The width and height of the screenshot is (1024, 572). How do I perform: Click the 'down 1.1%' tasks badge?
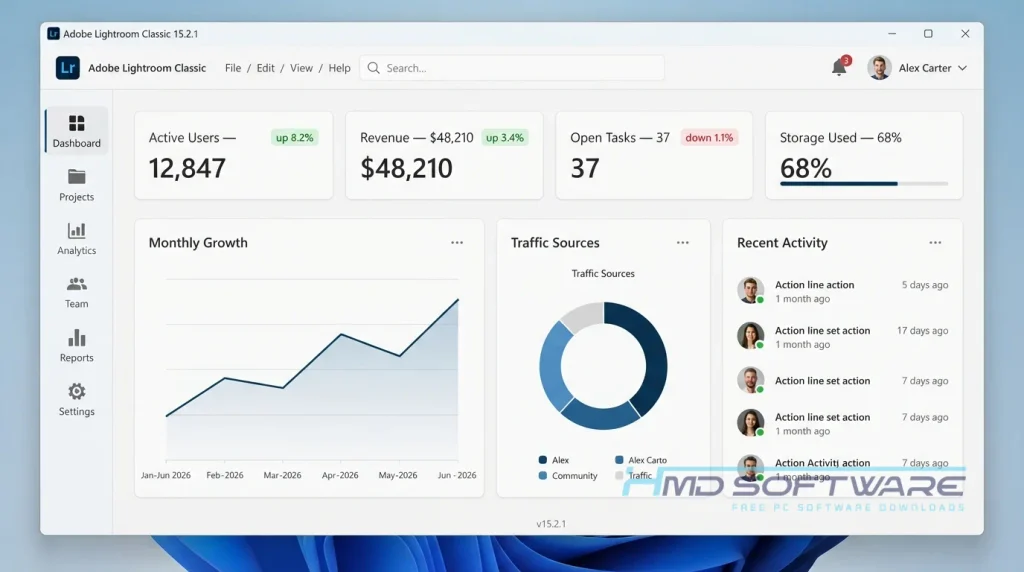(x=709, y=138)
